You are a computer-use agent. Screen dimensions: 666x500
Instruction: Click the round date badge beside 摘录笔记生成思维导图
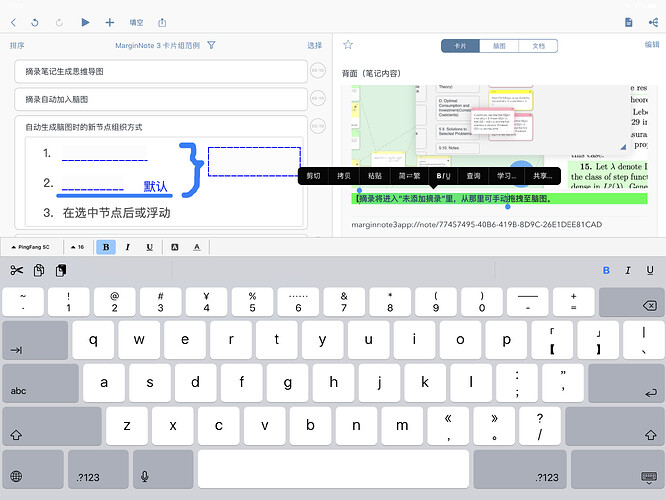[318, 71]
